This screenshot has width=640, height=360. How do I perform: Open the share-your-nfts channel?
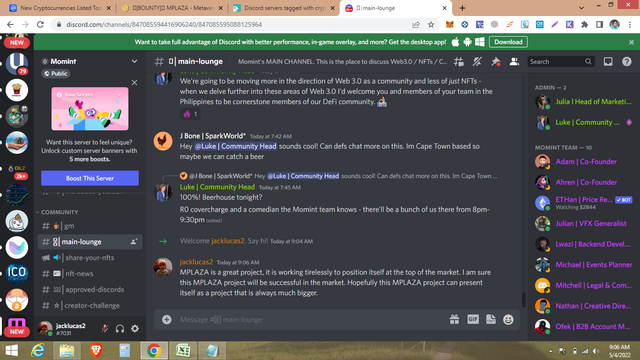tap(90, 258)
